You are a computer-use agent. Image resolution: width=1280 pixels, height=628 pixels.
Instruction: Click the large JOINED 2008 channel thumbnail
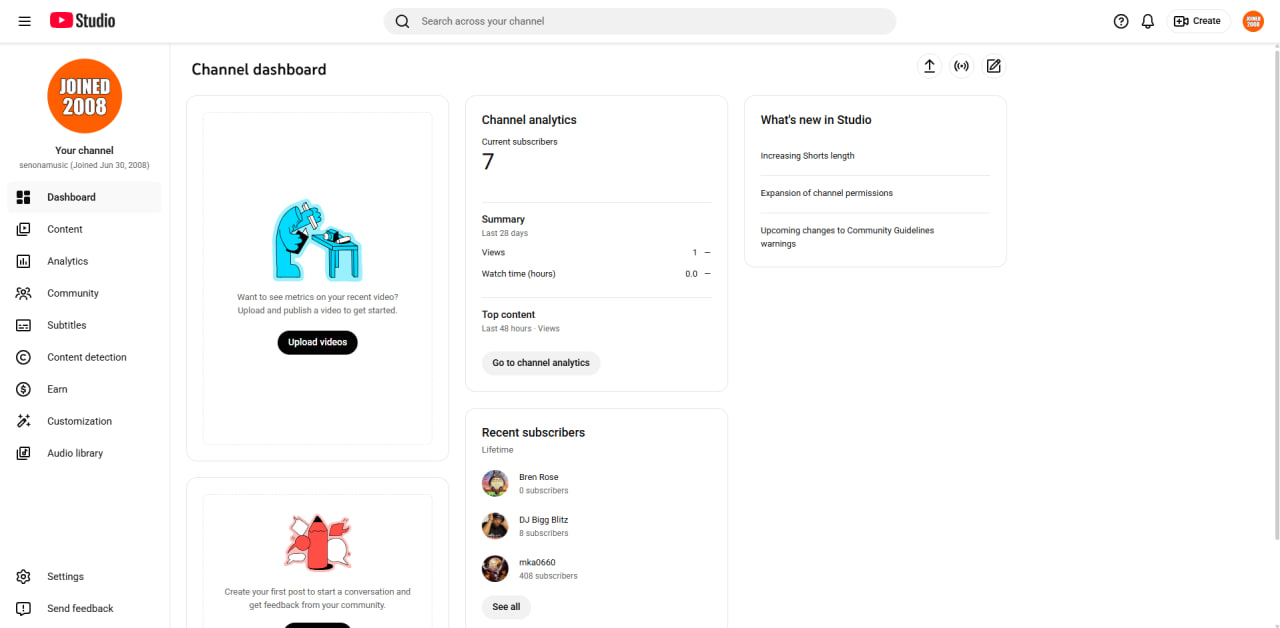coord(84,96)
